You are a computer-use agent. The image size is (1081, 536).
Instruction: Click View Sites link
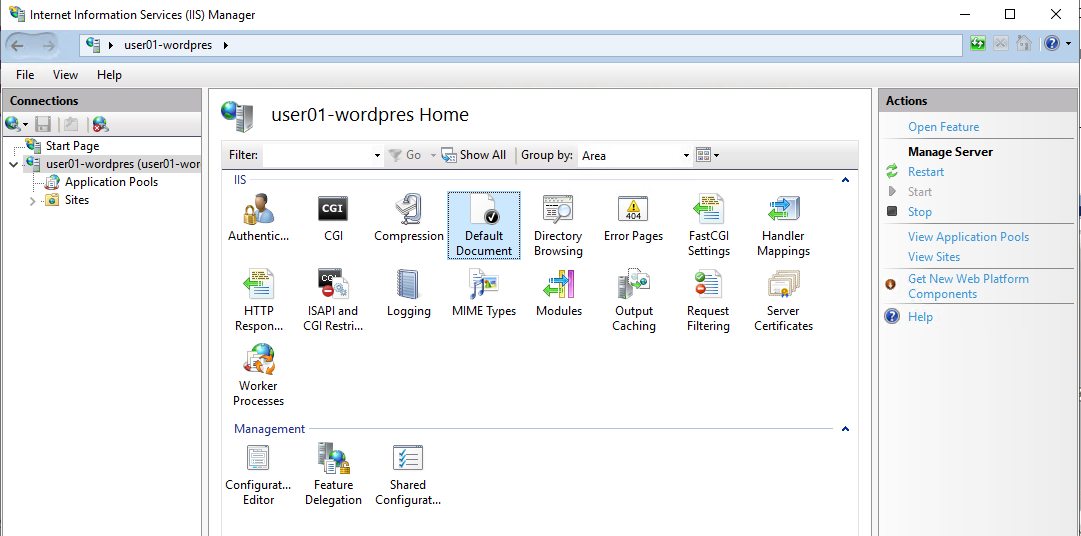pyautogui.click(x=933, y=257)
